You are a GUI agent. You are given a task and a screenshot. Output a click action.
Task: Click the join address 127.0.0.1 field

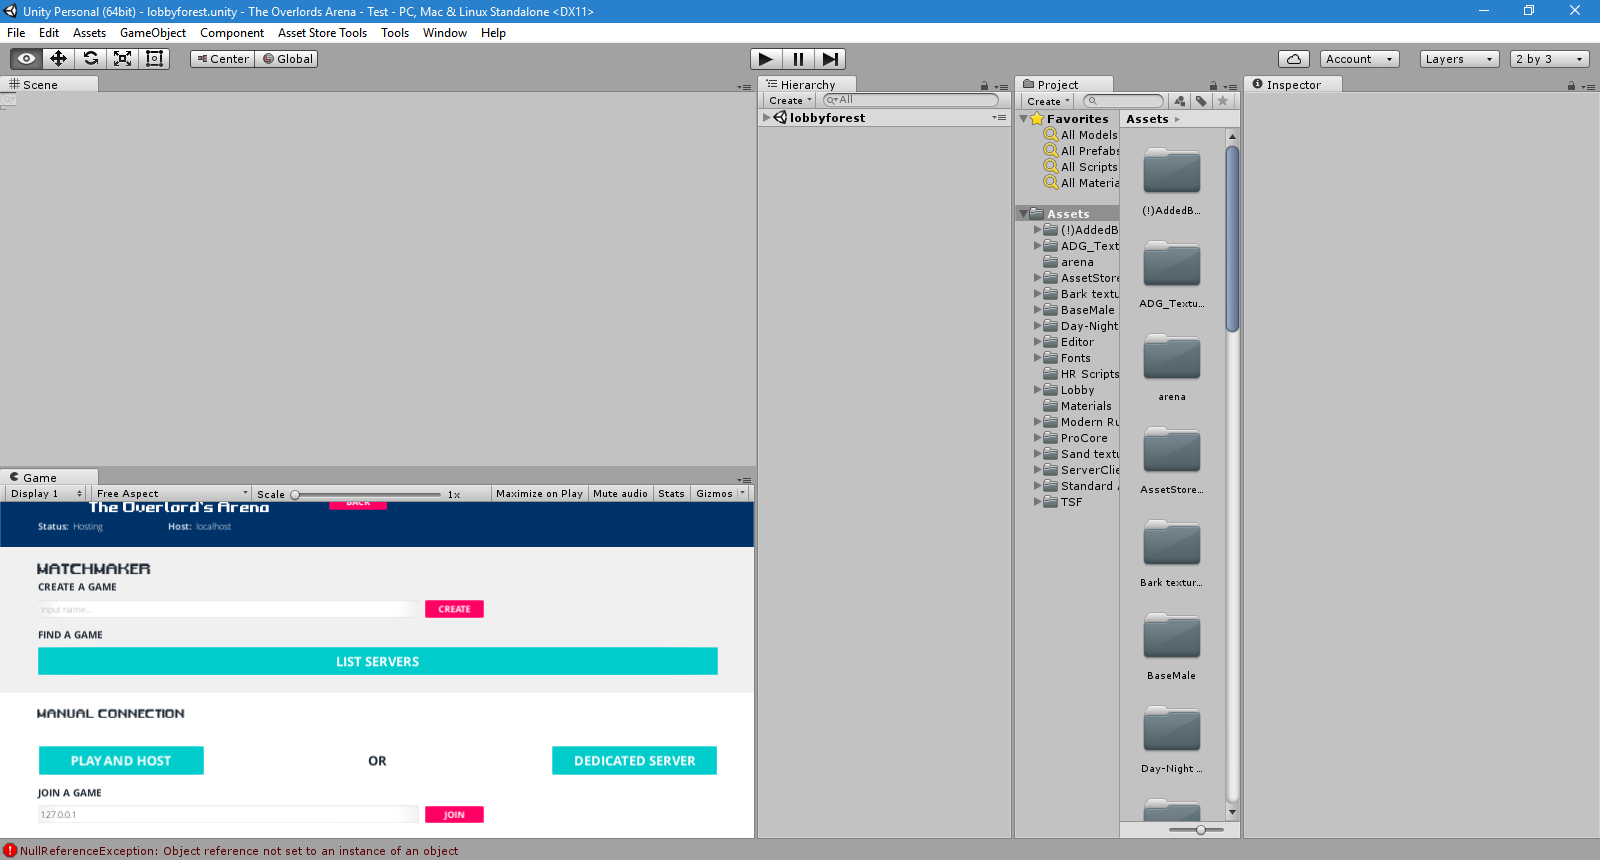[x=228, y=815]
